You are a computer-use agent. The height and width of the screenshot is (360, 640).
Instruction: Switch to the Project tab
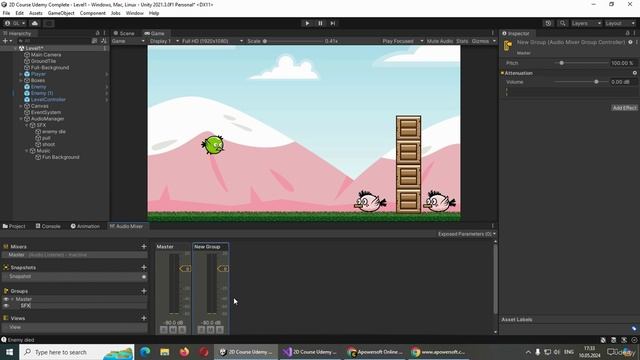tap(14, 226)
